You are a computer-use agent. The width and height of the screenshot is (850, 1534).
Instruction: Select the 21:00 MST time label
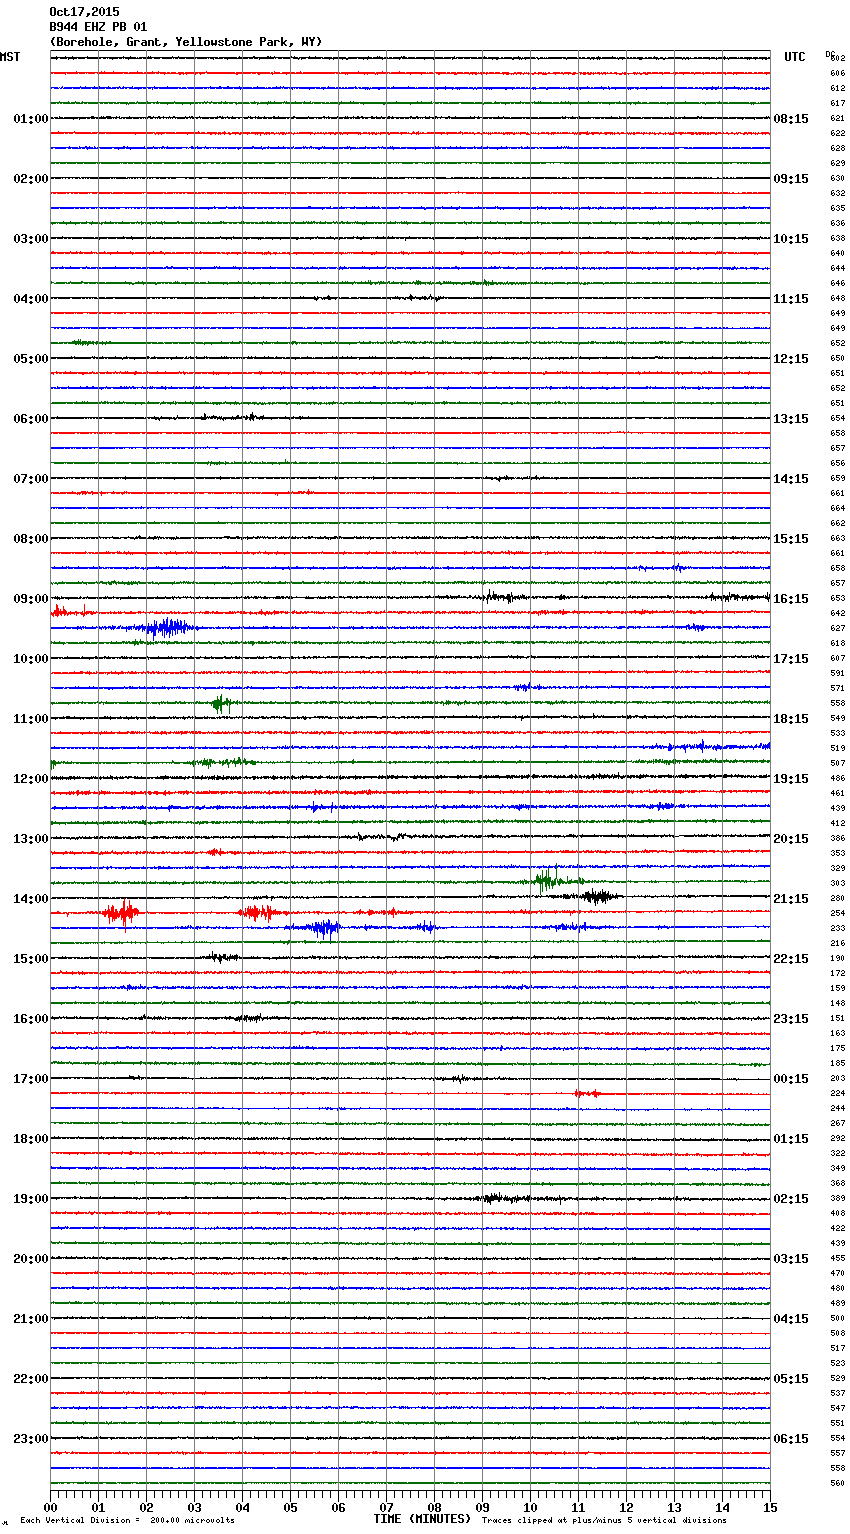tap(31, 1319)
